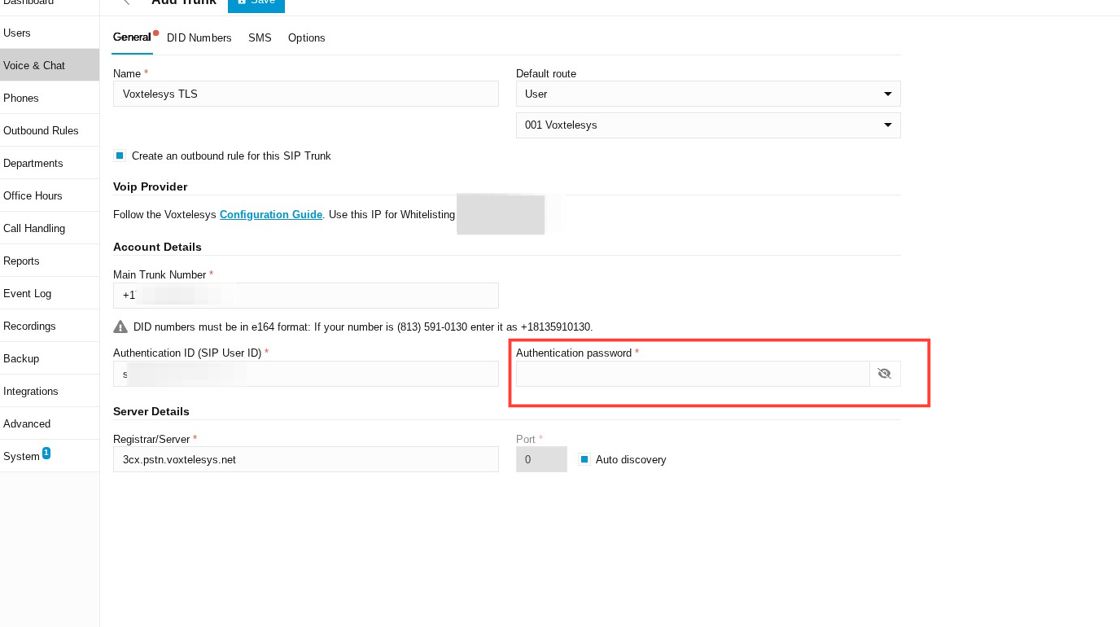Click the Name field with Voxtelesys TLS
The height and width of the screenshot is (627, 1120).
pos(306,94)
